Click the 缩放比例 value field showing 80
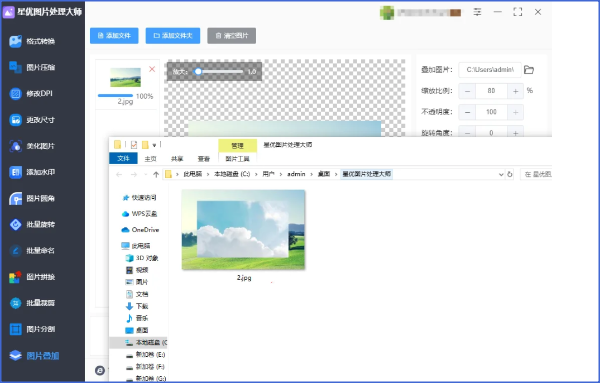600x383 pixels. tap(491, 91)
